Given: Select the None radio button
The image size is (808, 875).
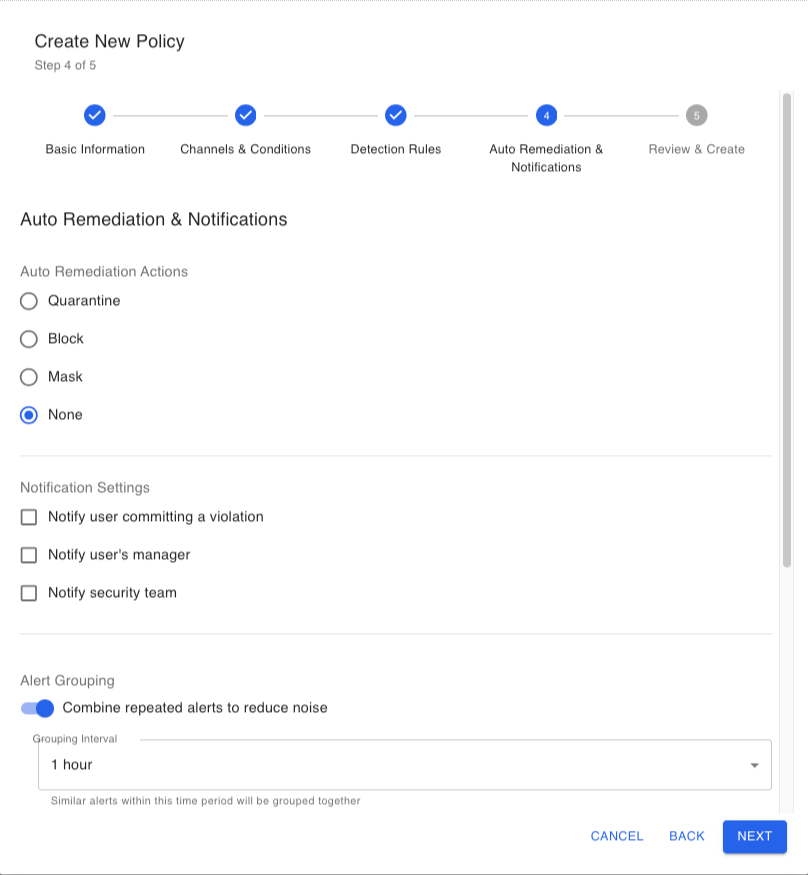Looking at the screenshot, I should pyautogui.click(x=29, y=415).
